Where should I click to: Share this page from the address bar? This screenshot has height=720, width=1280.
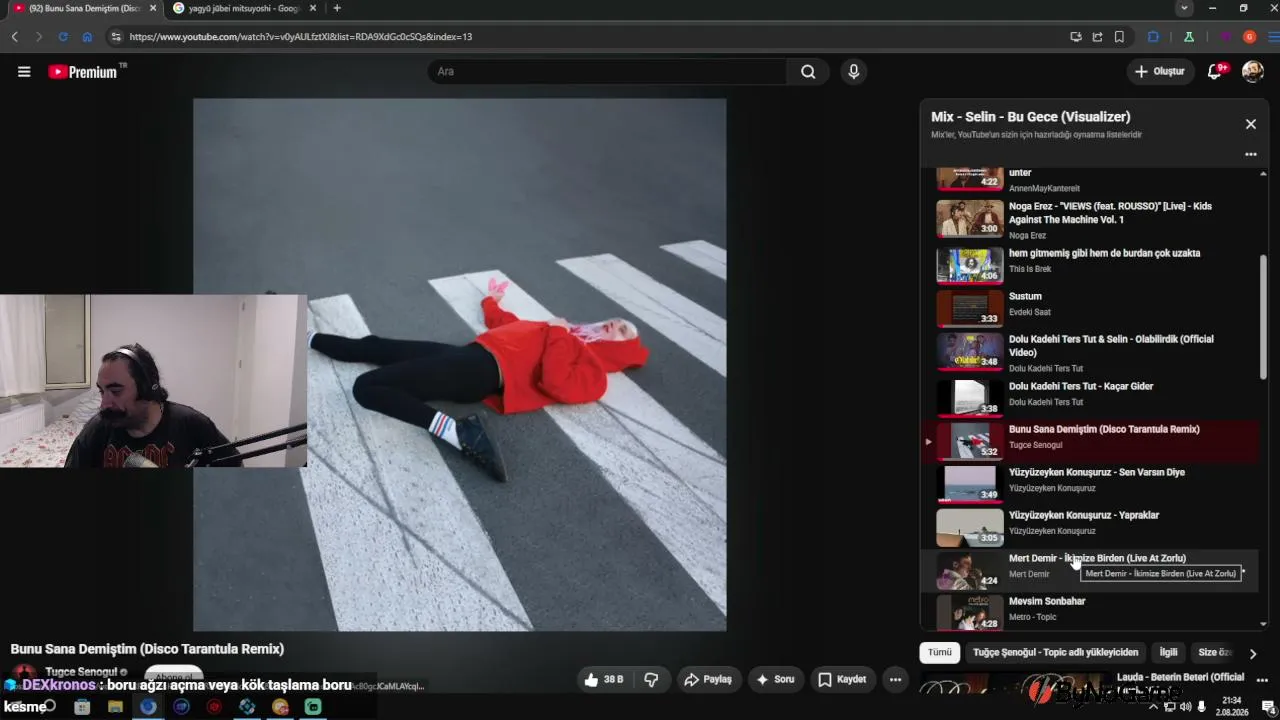(1097, 37)
